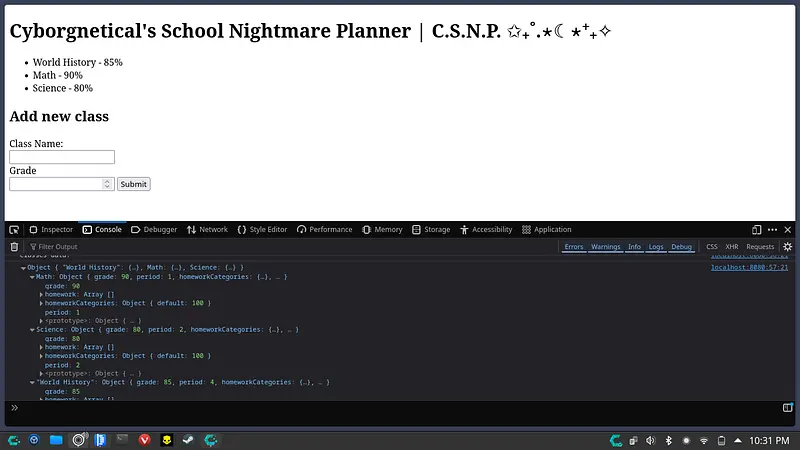
Task: Open the console settings gear icon
Action: (787, 246)
